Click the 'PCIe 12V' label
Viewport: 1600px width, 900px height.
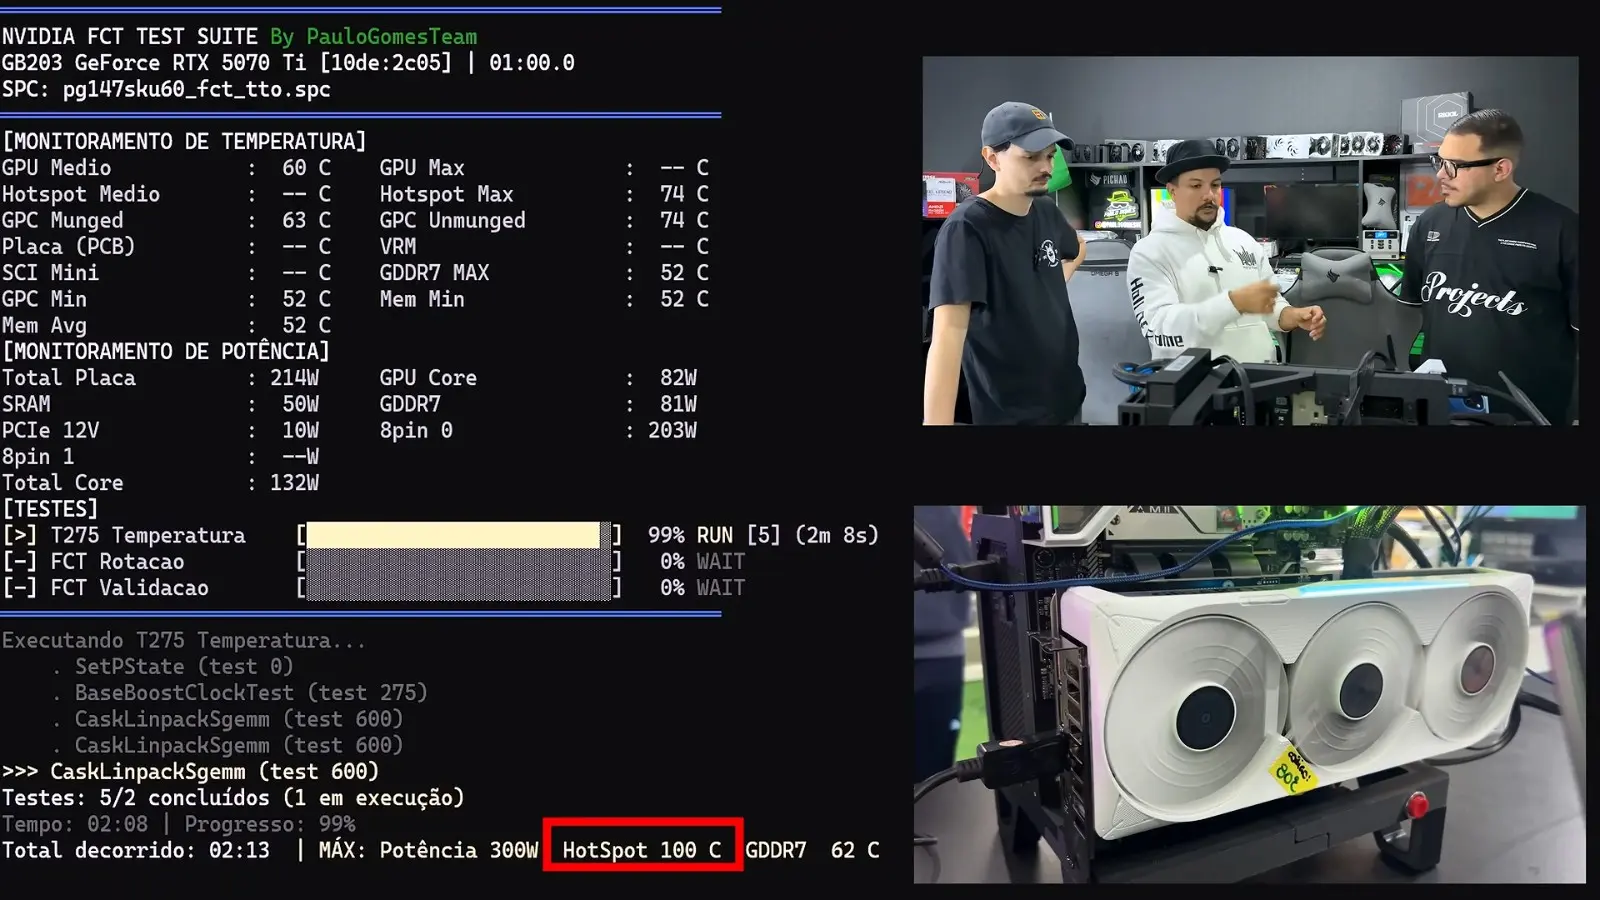[x=50, y=430]
